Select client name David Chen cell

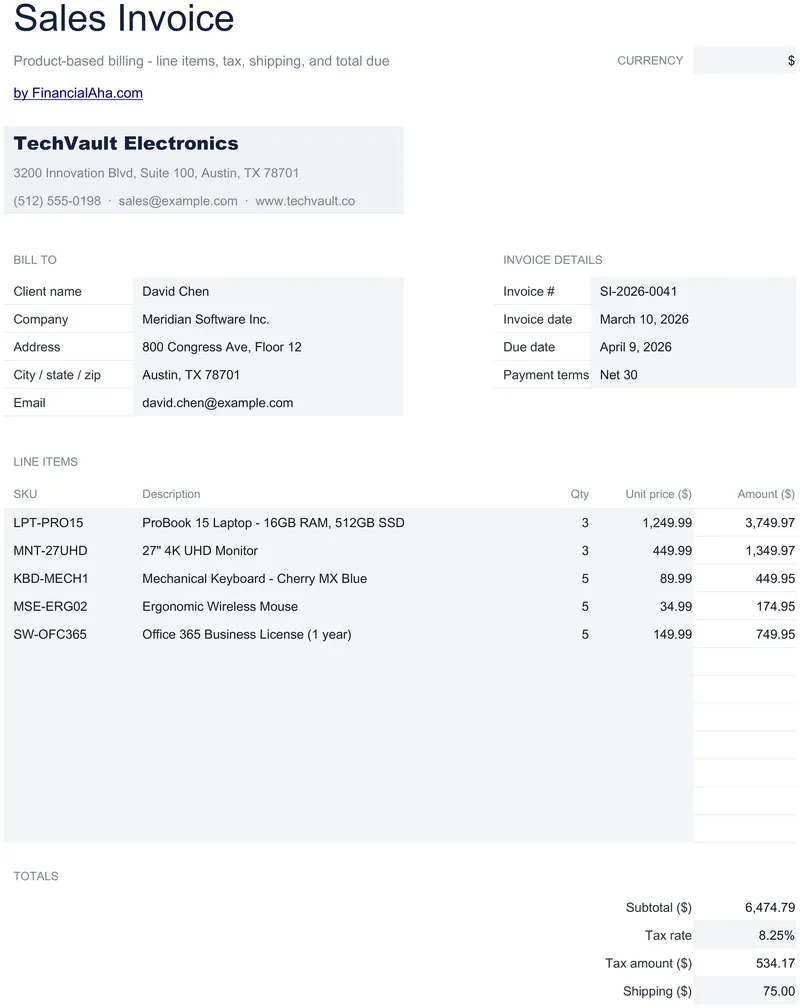268,291
